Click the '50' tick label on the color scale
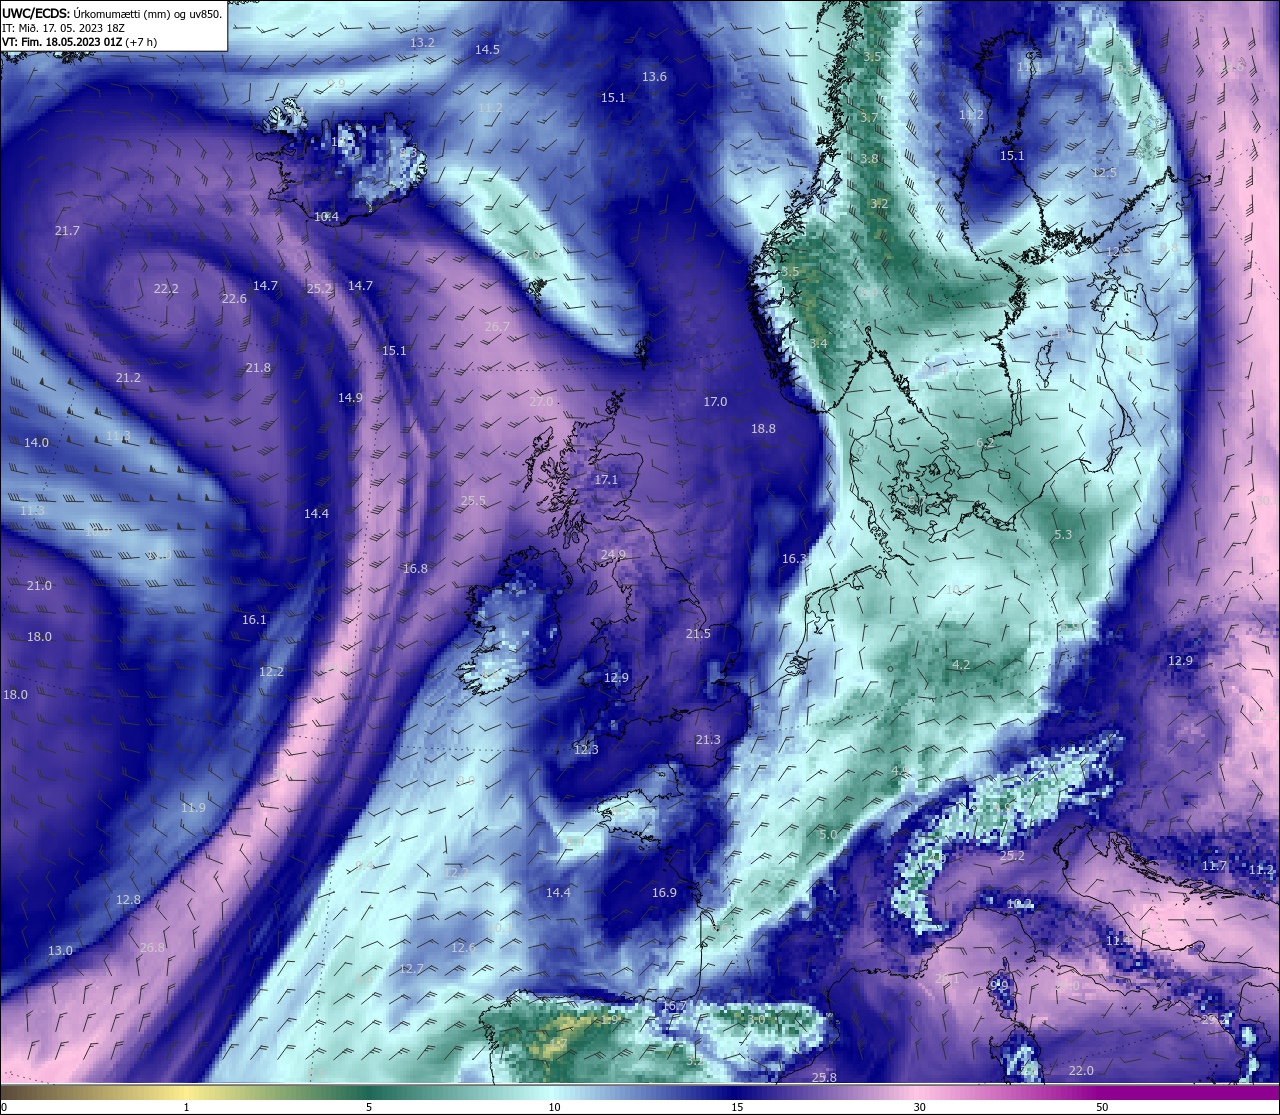1280x1115 pixels. [1101, 1107]
